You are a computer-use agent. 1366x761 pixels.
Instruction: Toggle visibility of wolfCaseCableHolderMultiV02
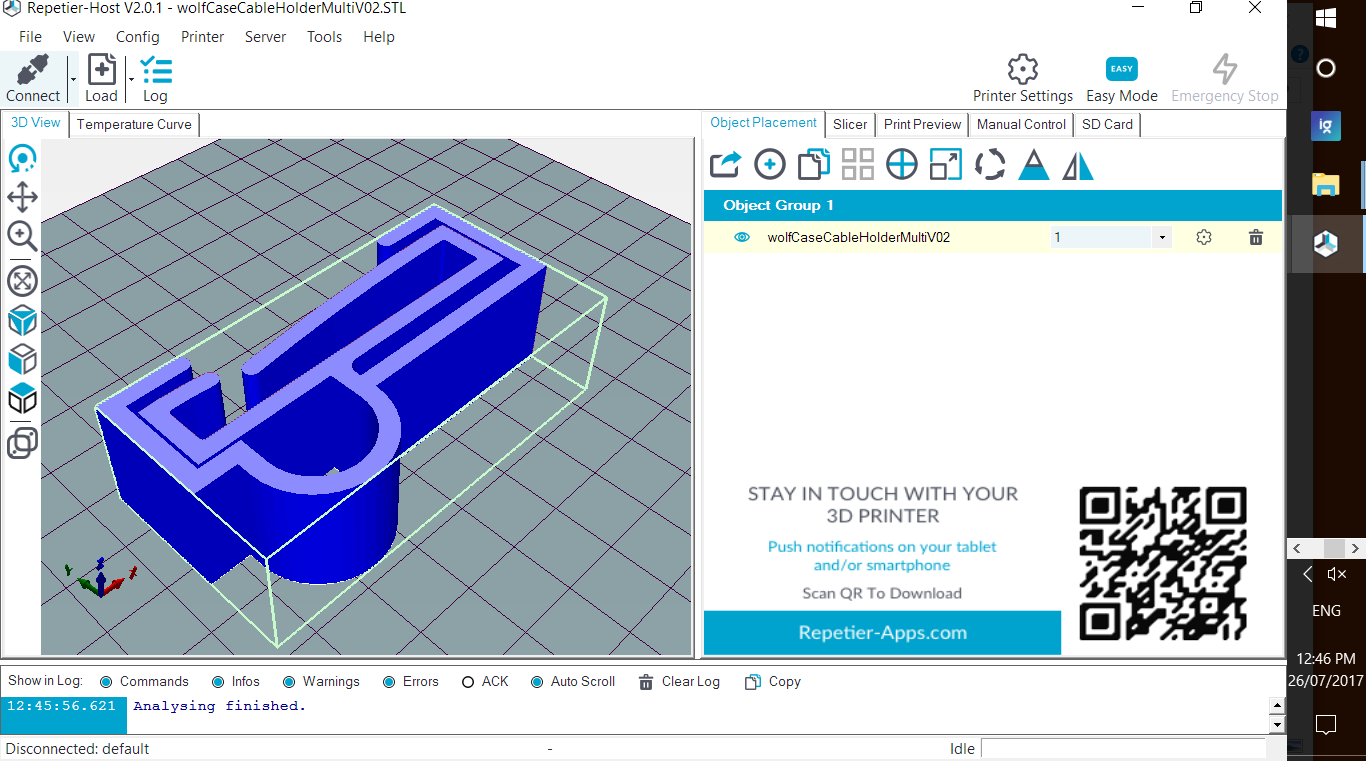(x=742, y=237)
